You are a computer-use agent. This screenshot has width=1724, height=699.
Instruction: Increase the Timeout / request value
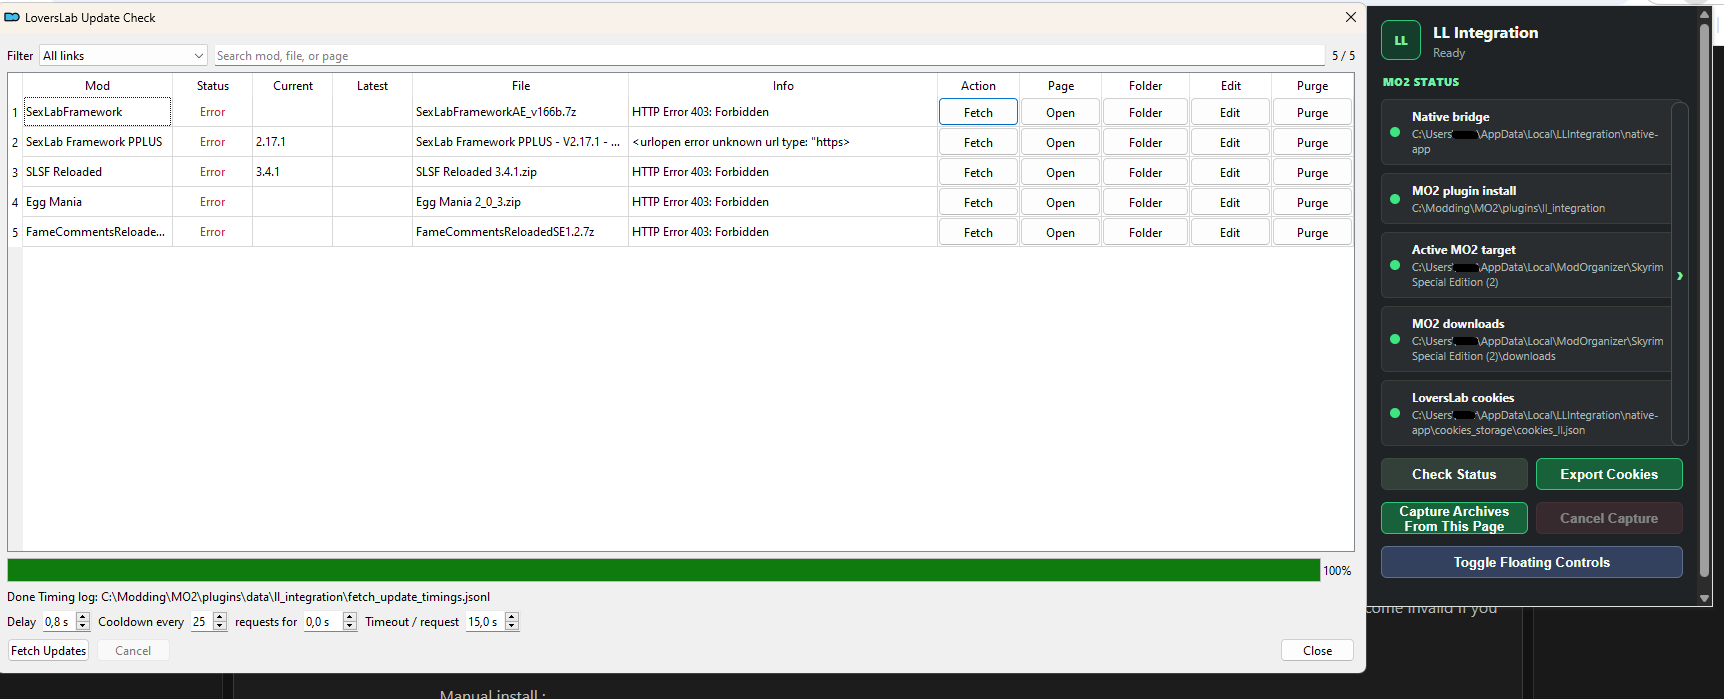(x=512, y=617)
